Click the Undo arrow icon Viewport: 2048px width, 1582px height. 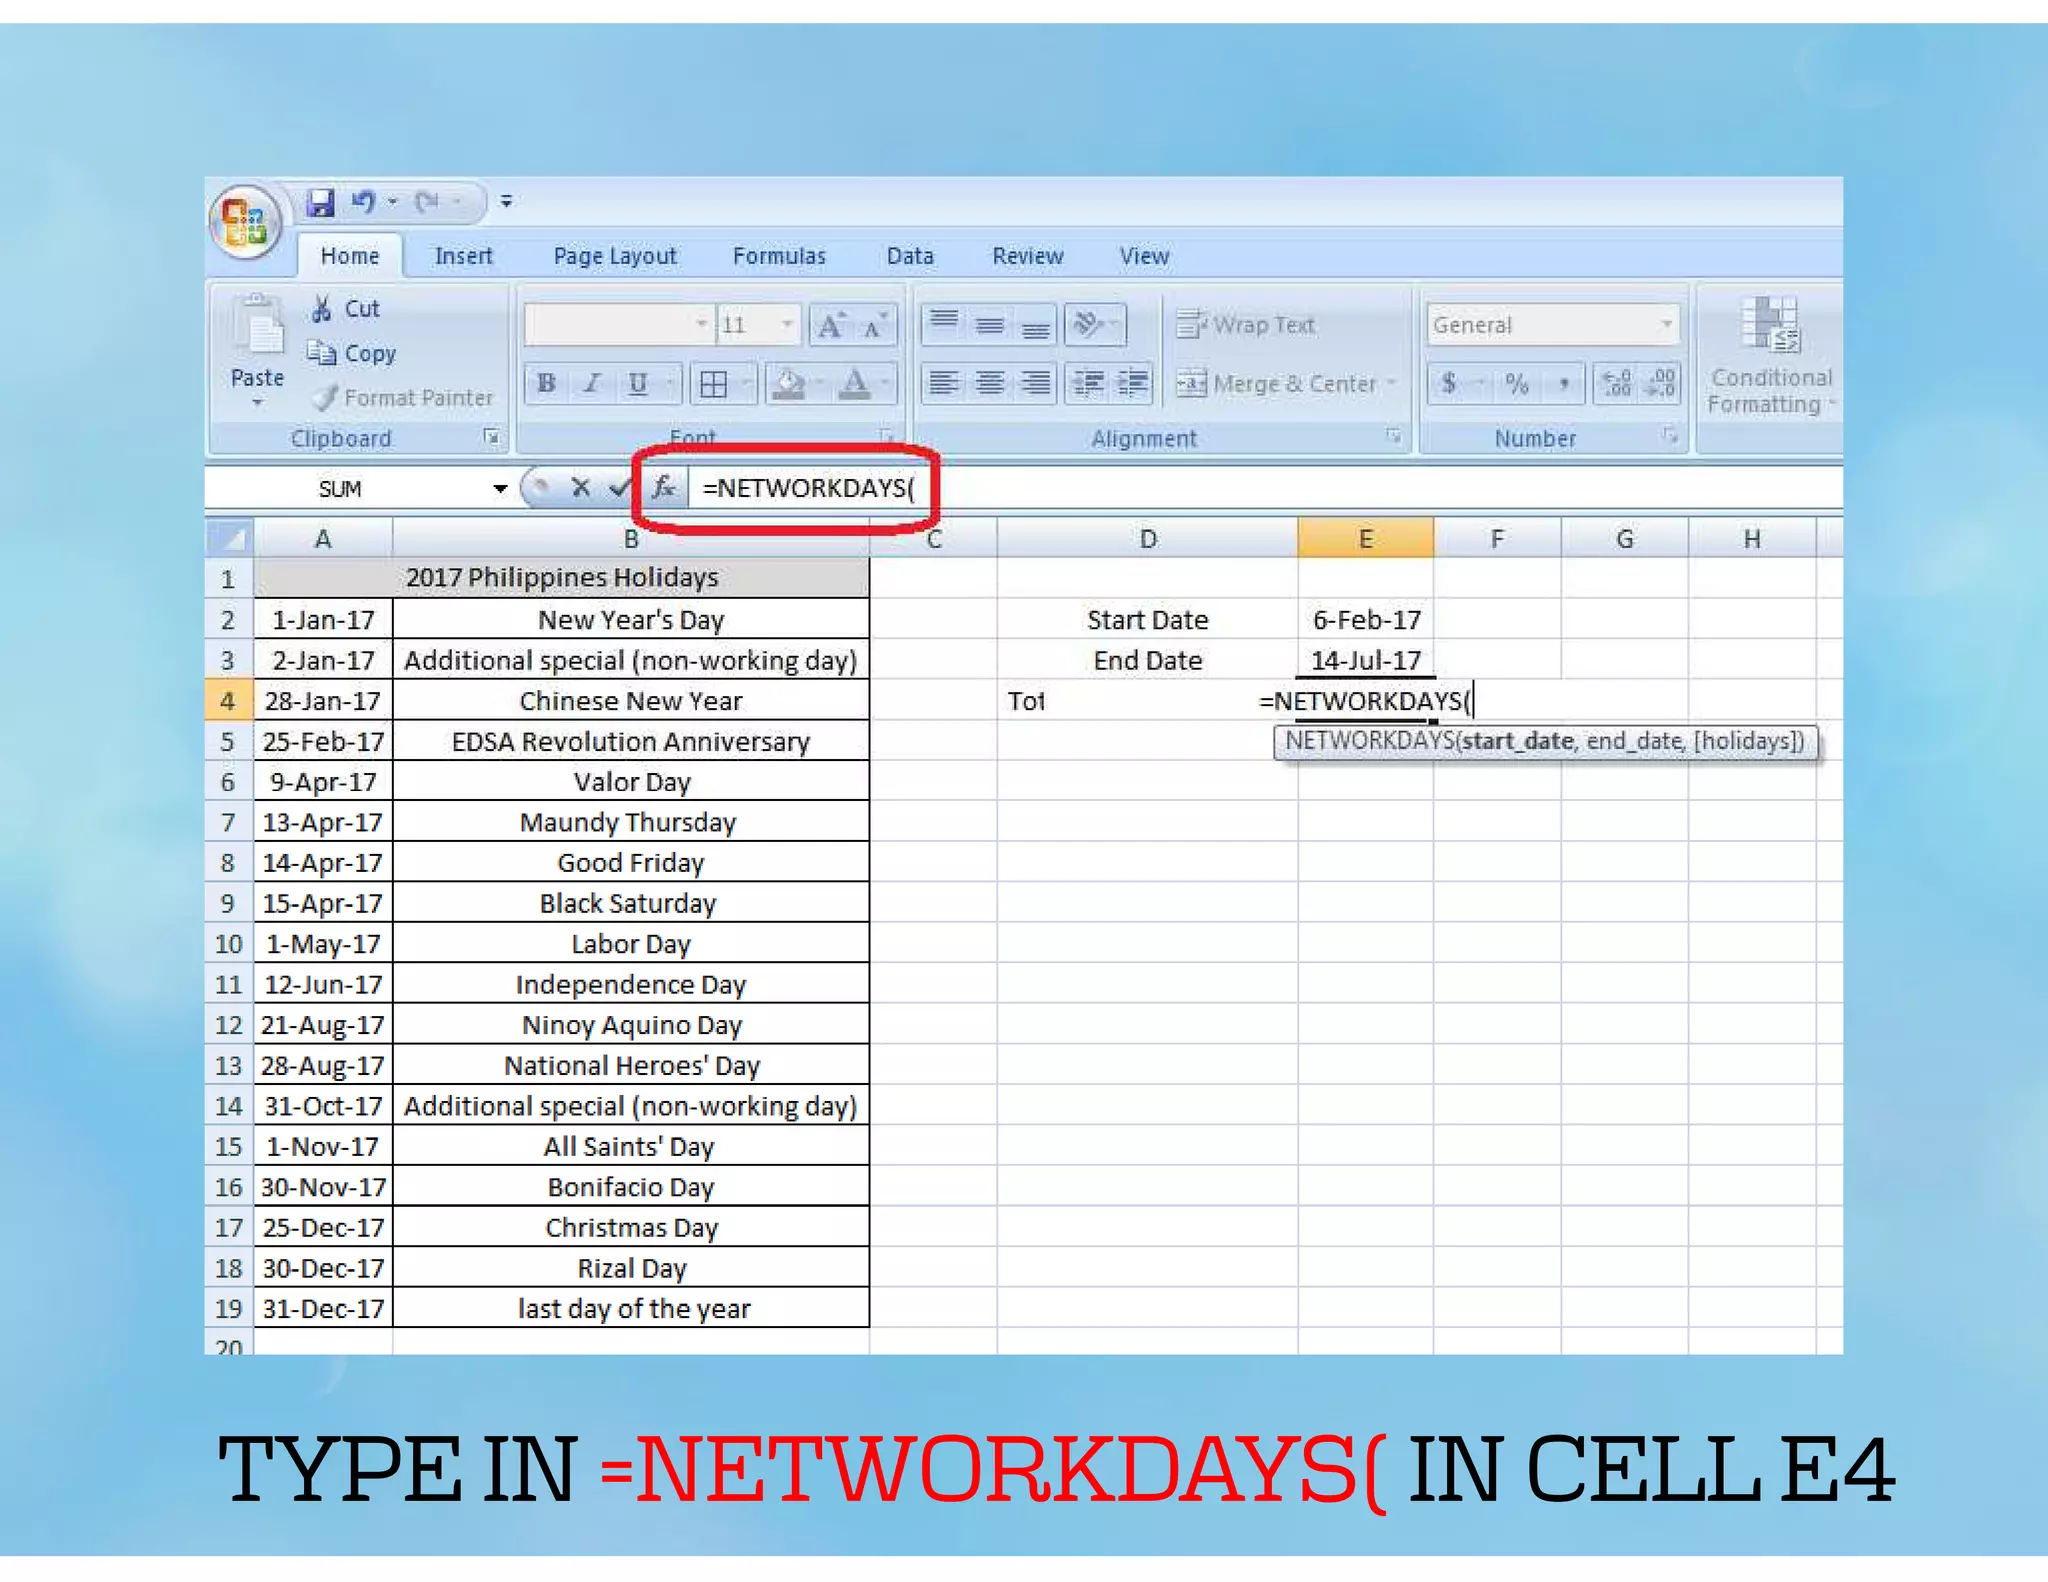pyautogui.click(x=362, y=202)
